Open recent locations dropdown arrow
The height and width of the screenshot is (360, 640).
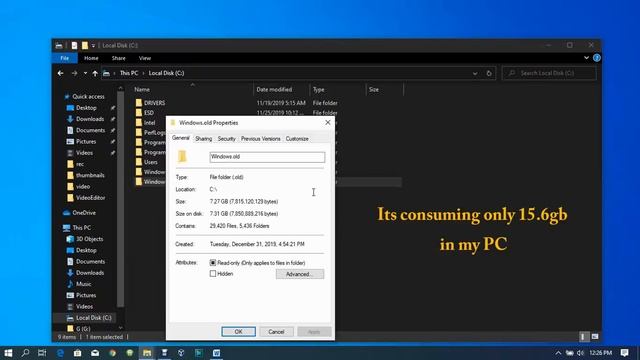point(85,73)
